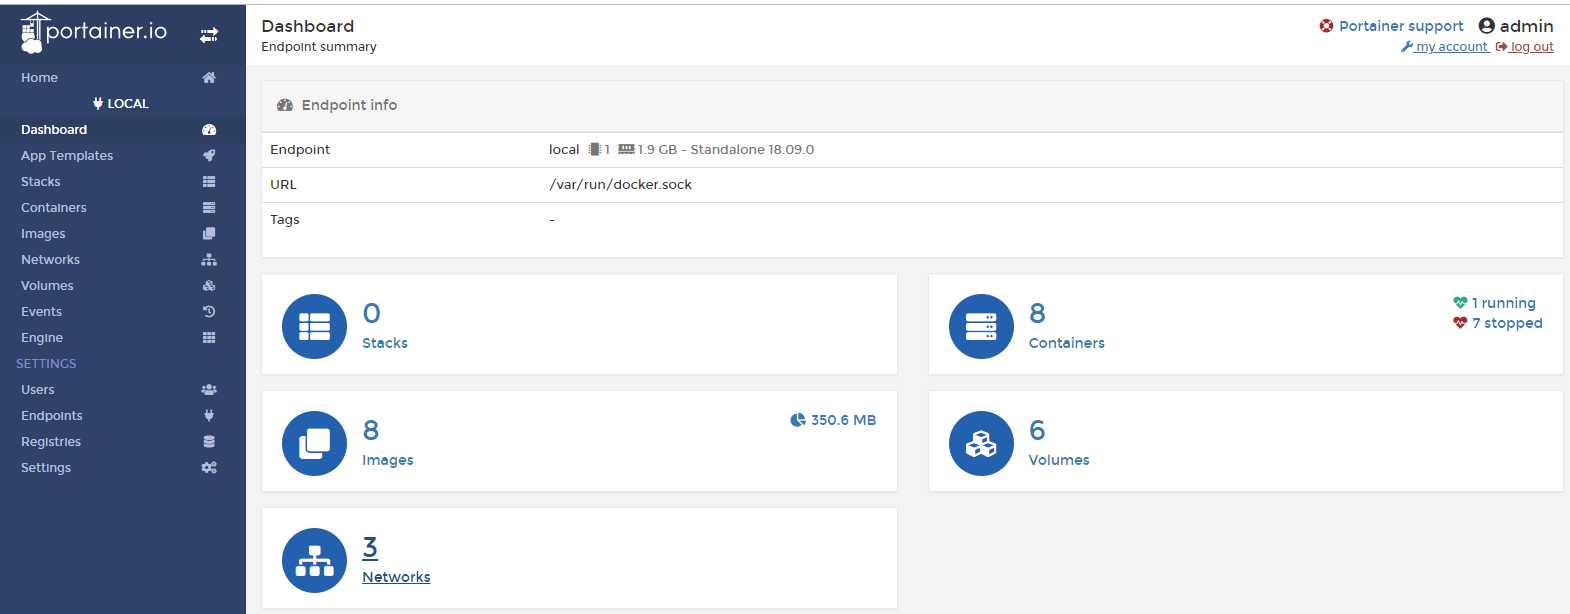This screenshot has height=614, width=1570.
Task: Open the Networks label on the dashboard tile
Action: pos(396,577)
